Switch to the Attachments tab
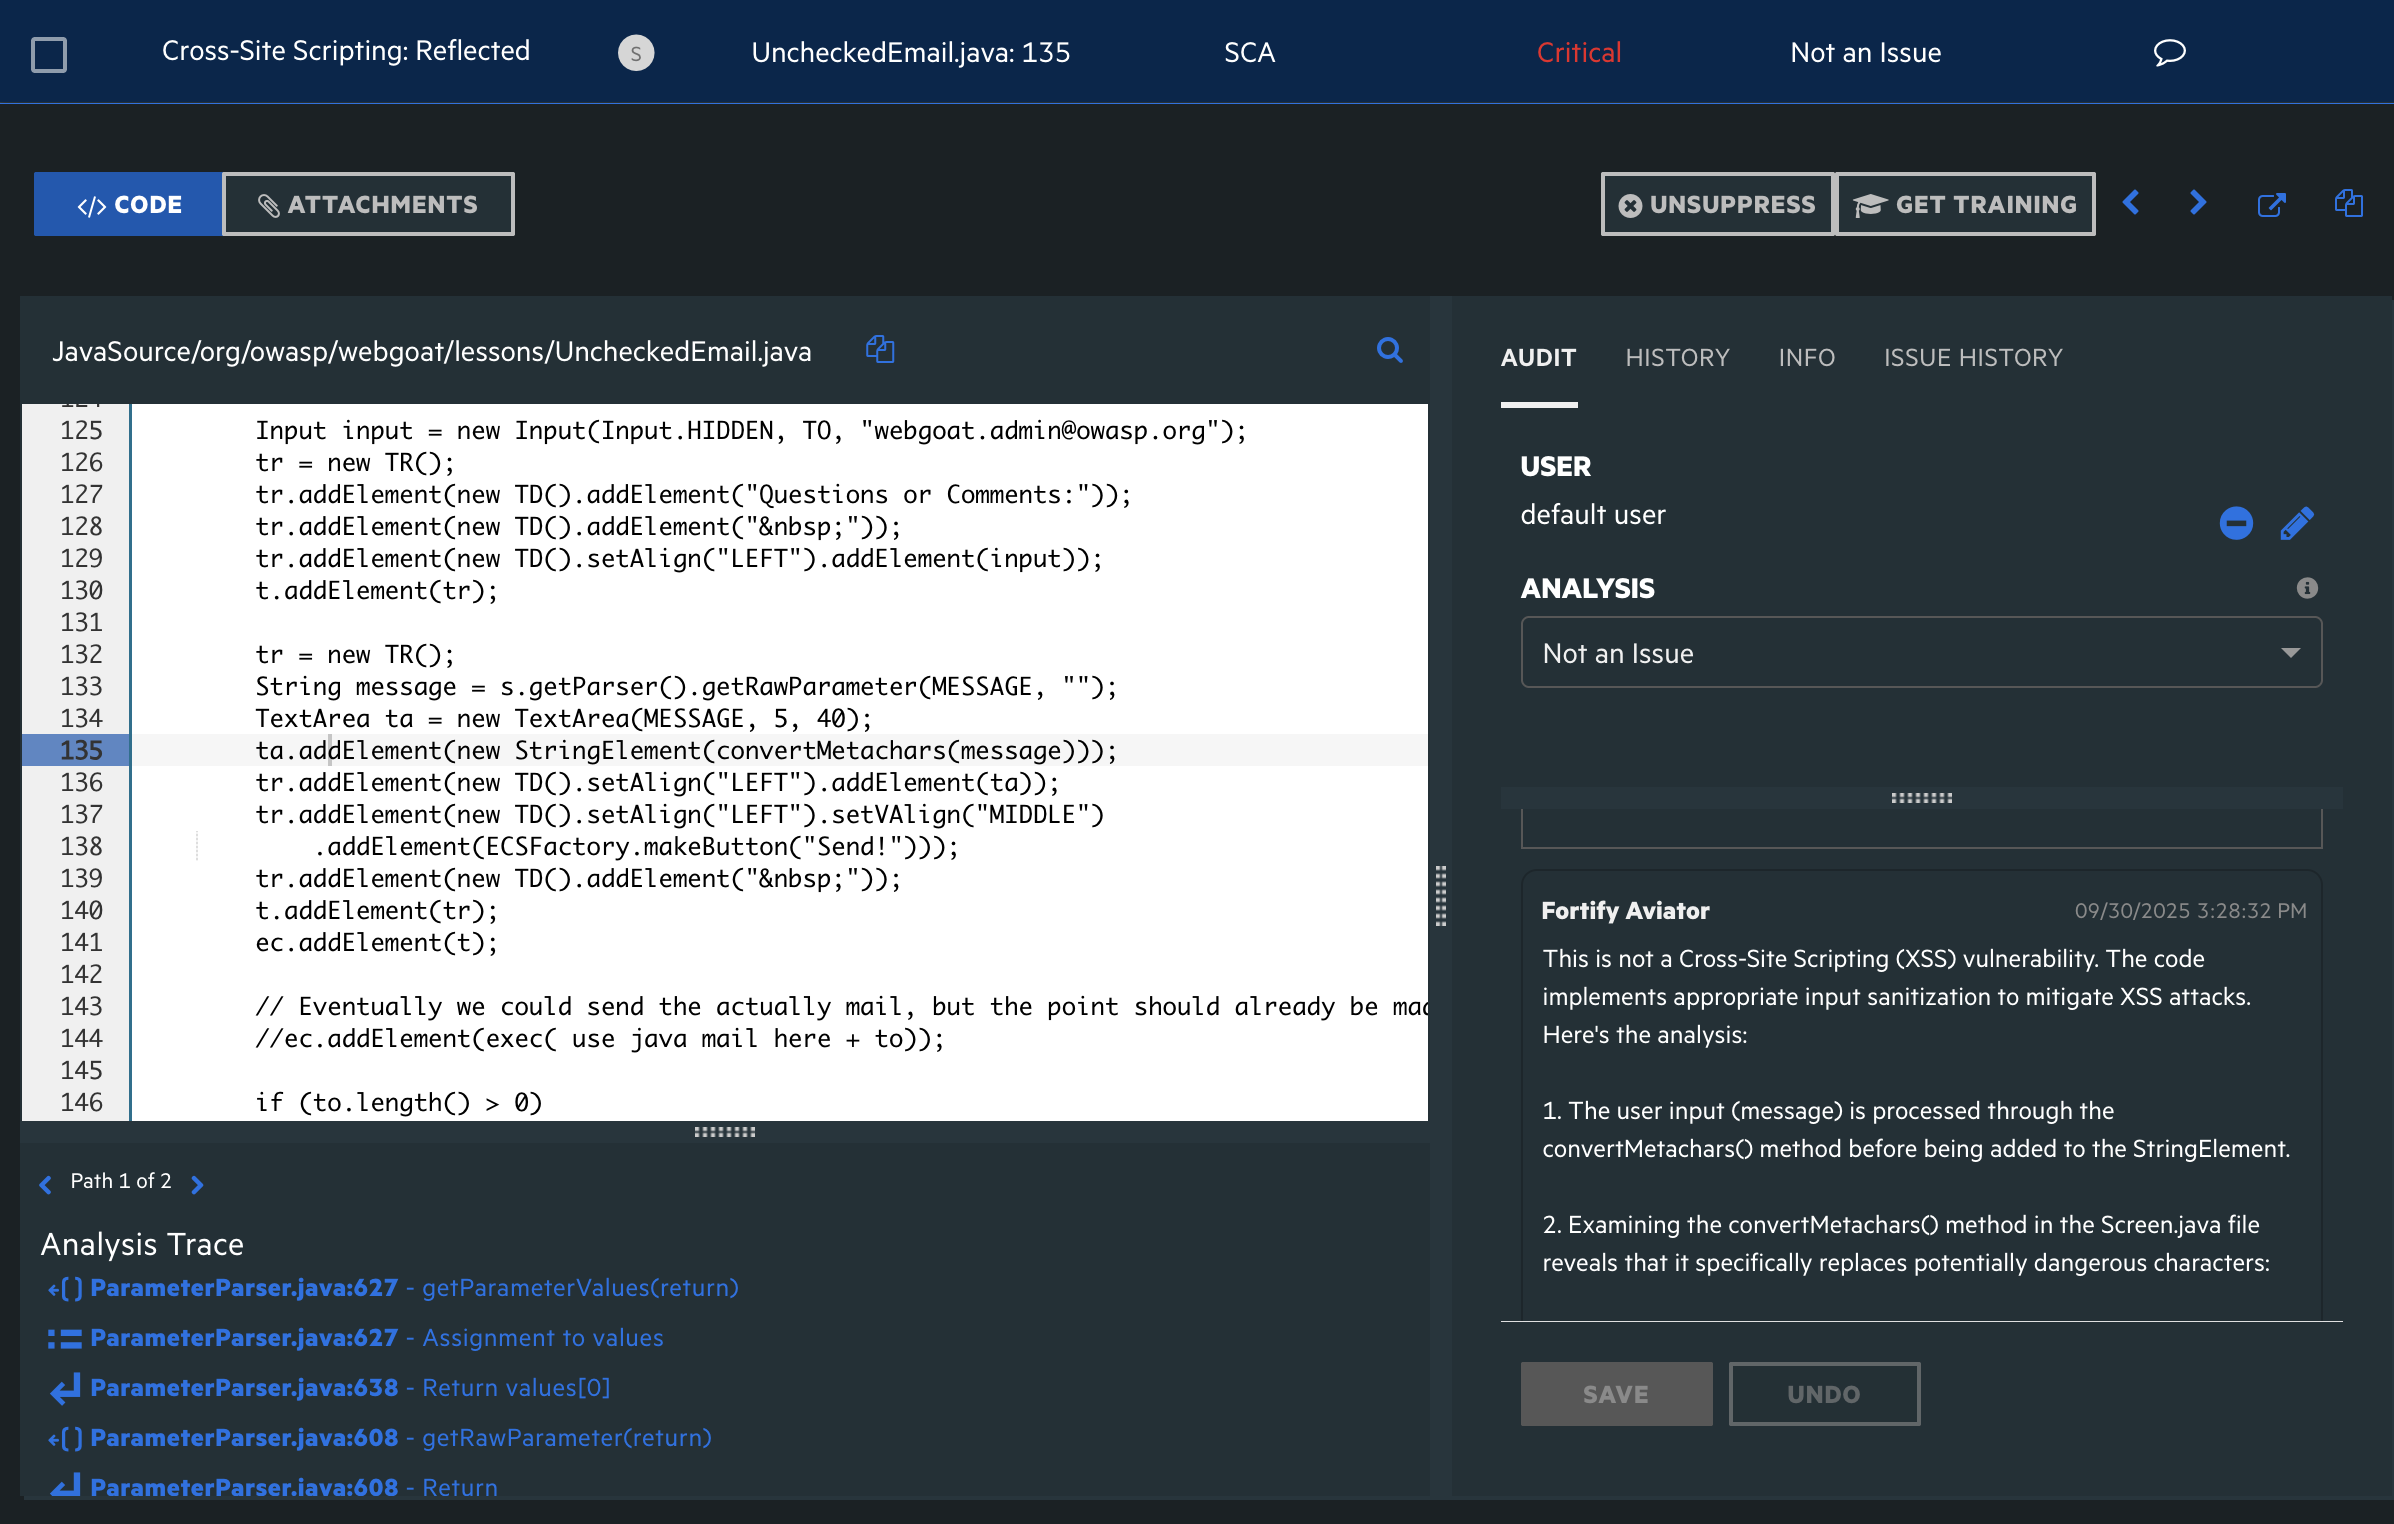This screenshot has width=2394, height=1524. 368,205
